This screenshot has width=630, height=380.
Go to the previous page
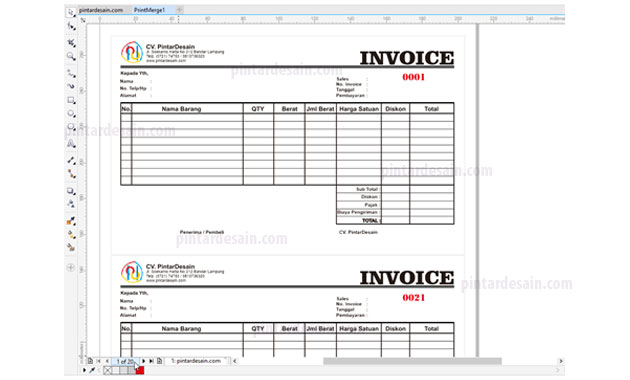coord(107,361)
